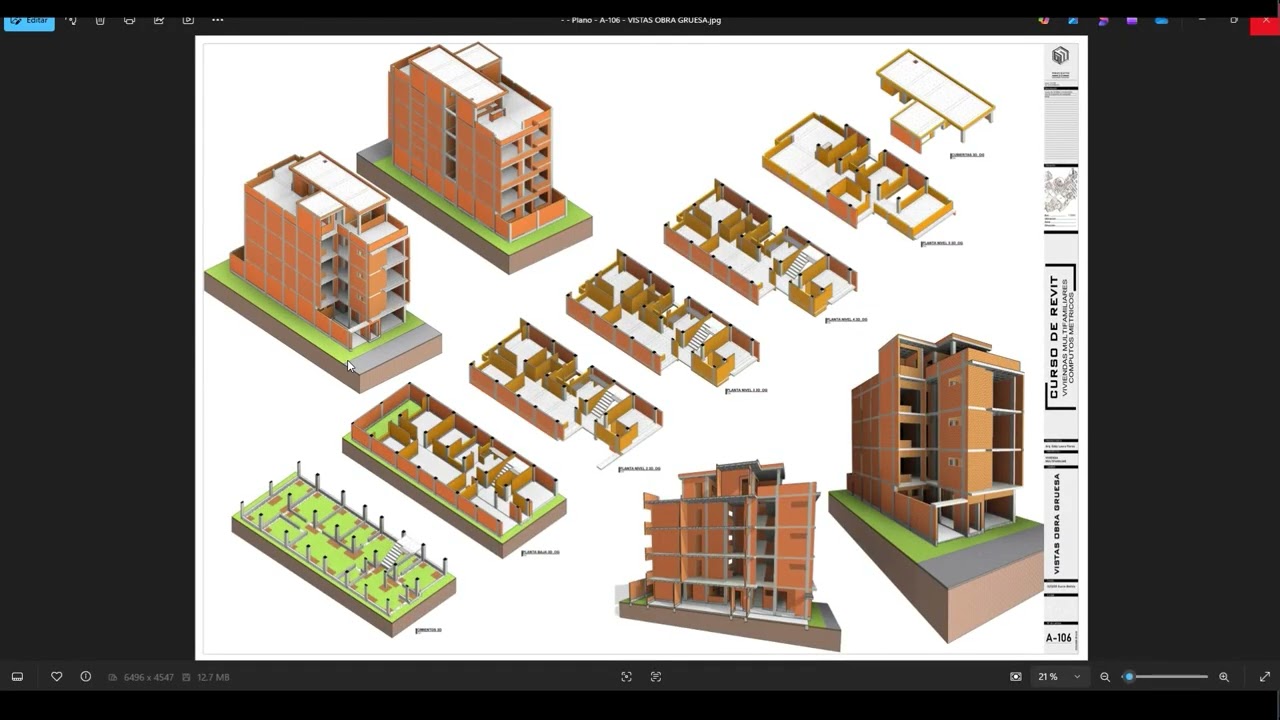
Task: Toggle the filmstrip view icon
Action: [x=17, y=677]
